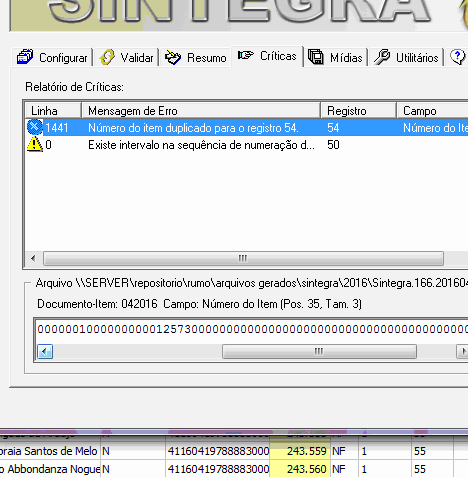This screenshot has width=468, height=478.
Task: Click the Mídias disk icon
Action: coord(316,57)
